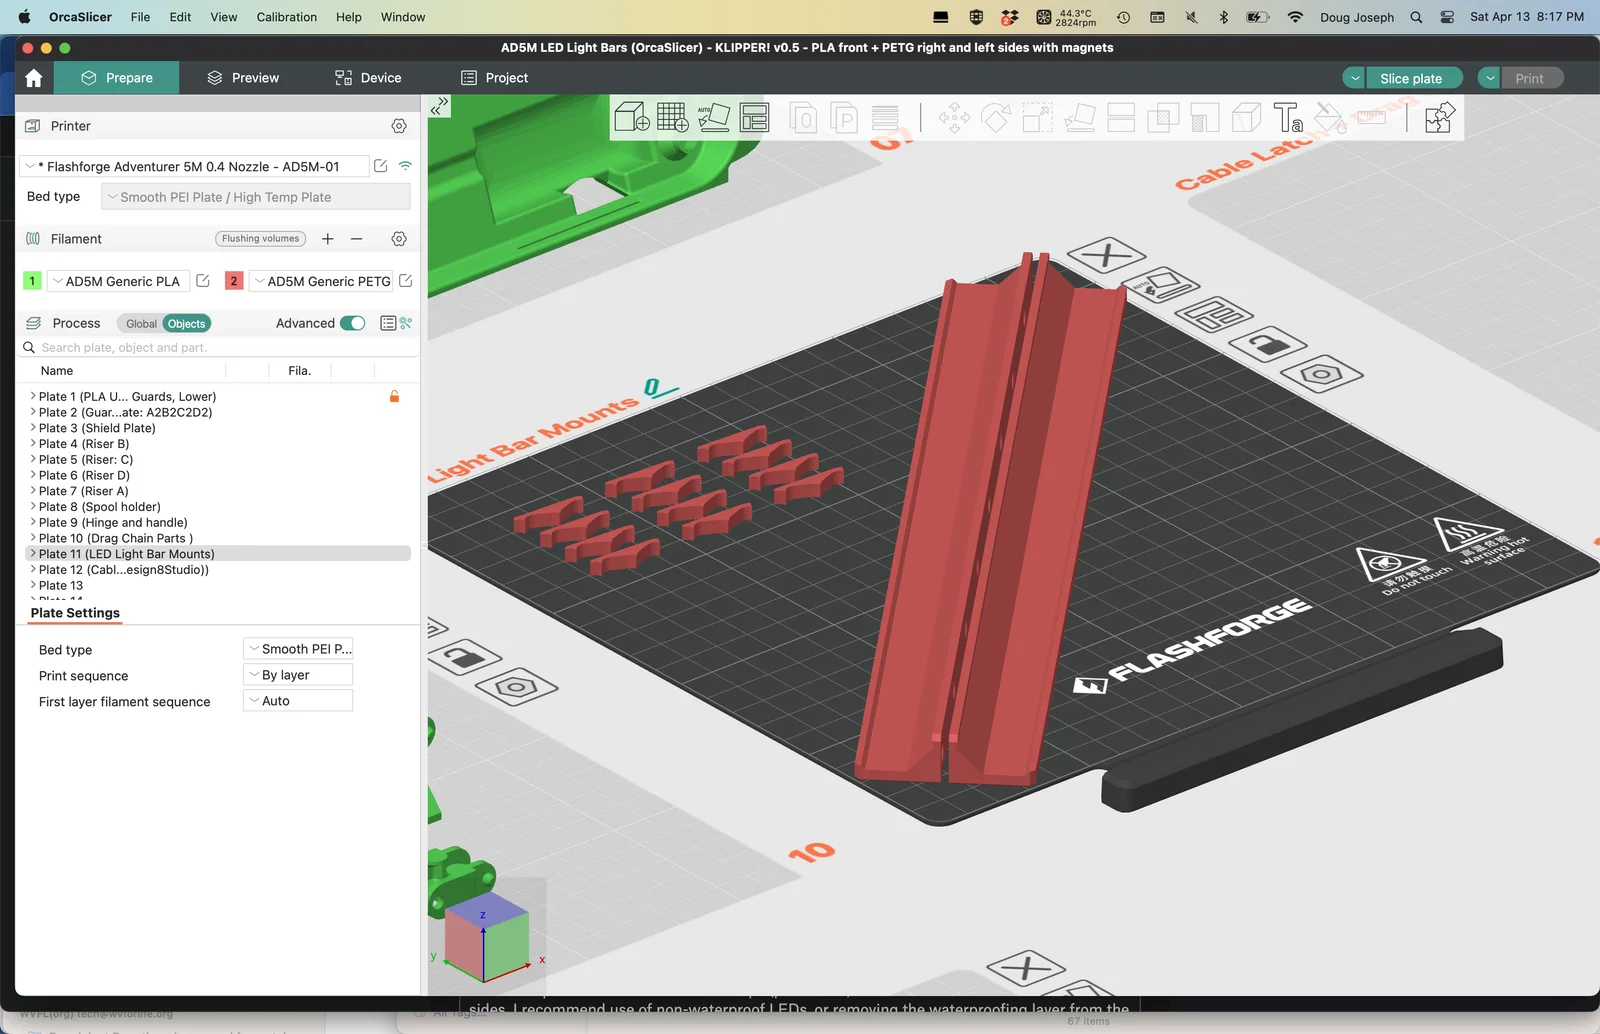Click the Paste toolbar icon
This screenshot has width=1600, height=1034.
click(x=844, y=118)
